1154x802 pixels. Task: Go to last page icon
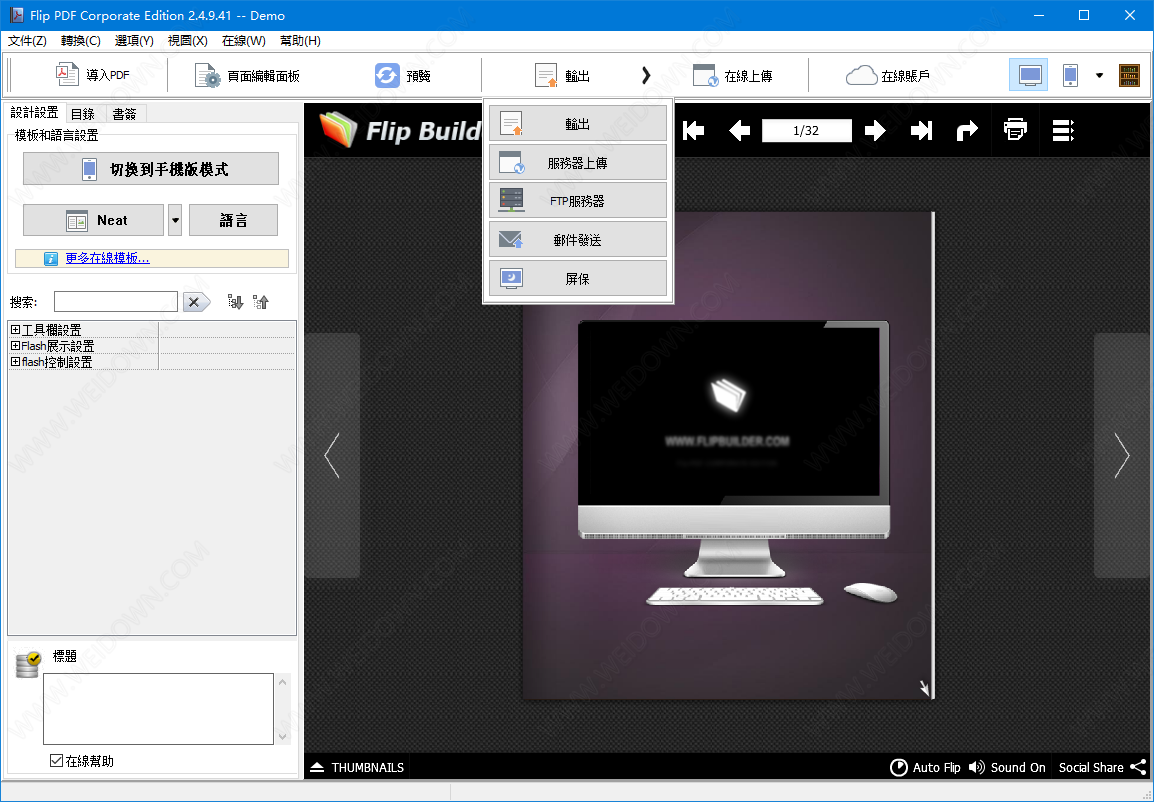921,131
